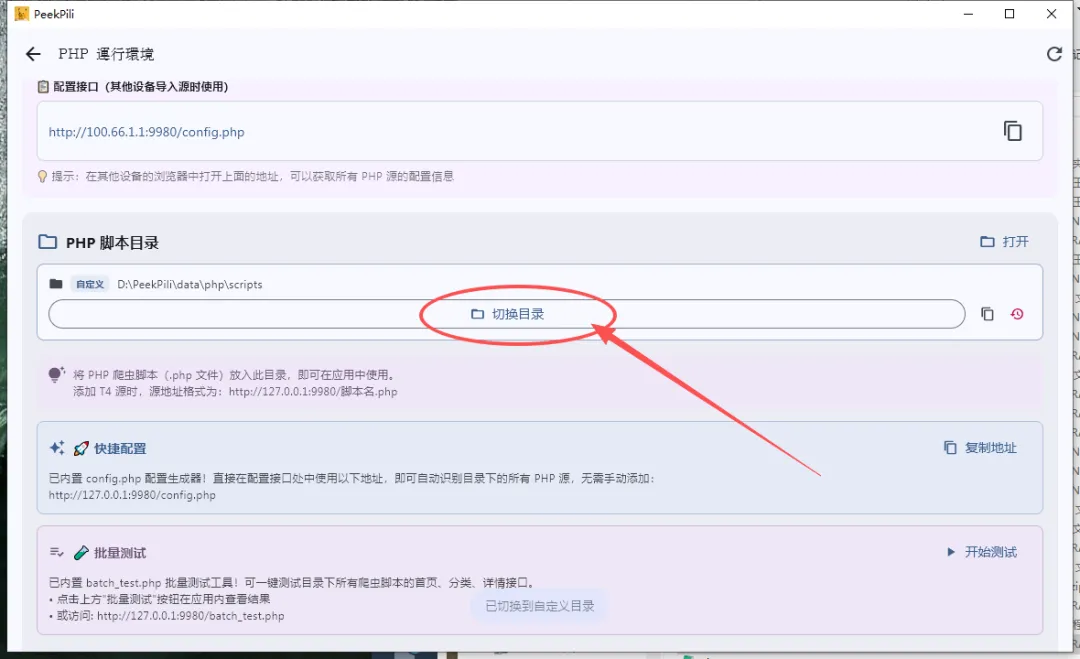
Task: Click the dark folder icon beside 自定义
Action: click(56, 284)
